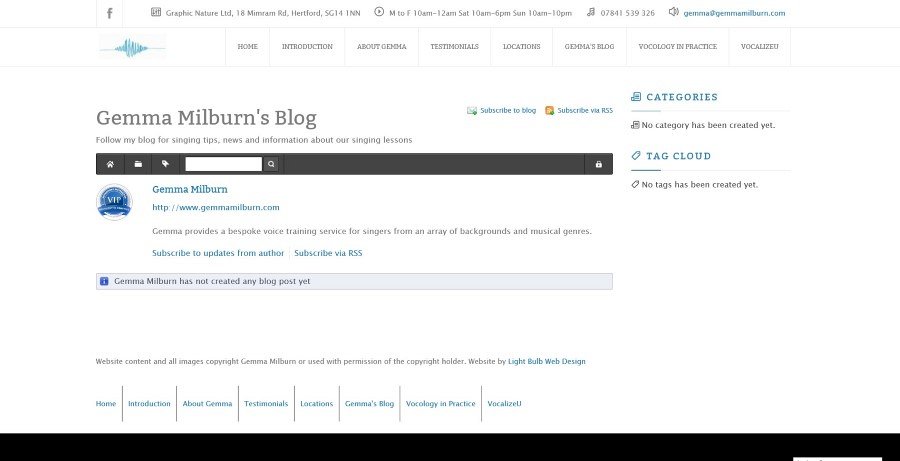Open the blog tags icon
This screenshot has width=900, height=461.
[x=165, y=164]
